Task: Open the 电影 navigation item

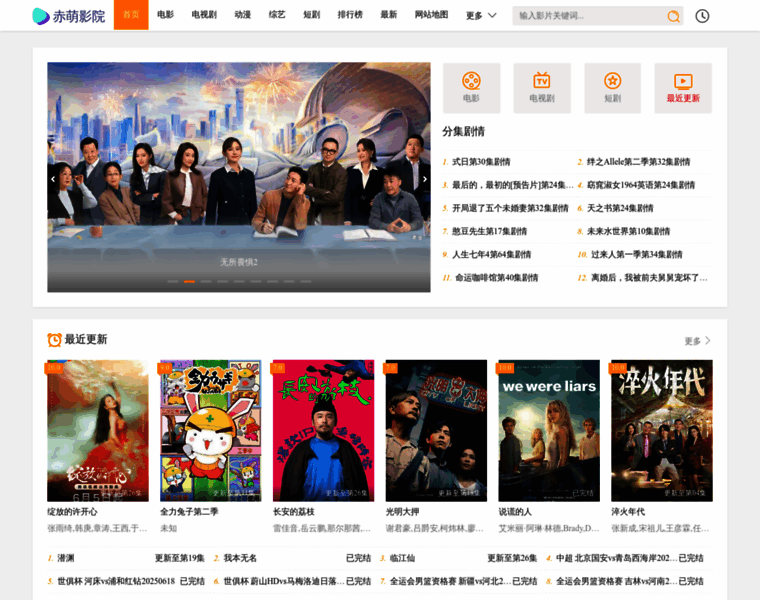Action: [x=165, y=15]
